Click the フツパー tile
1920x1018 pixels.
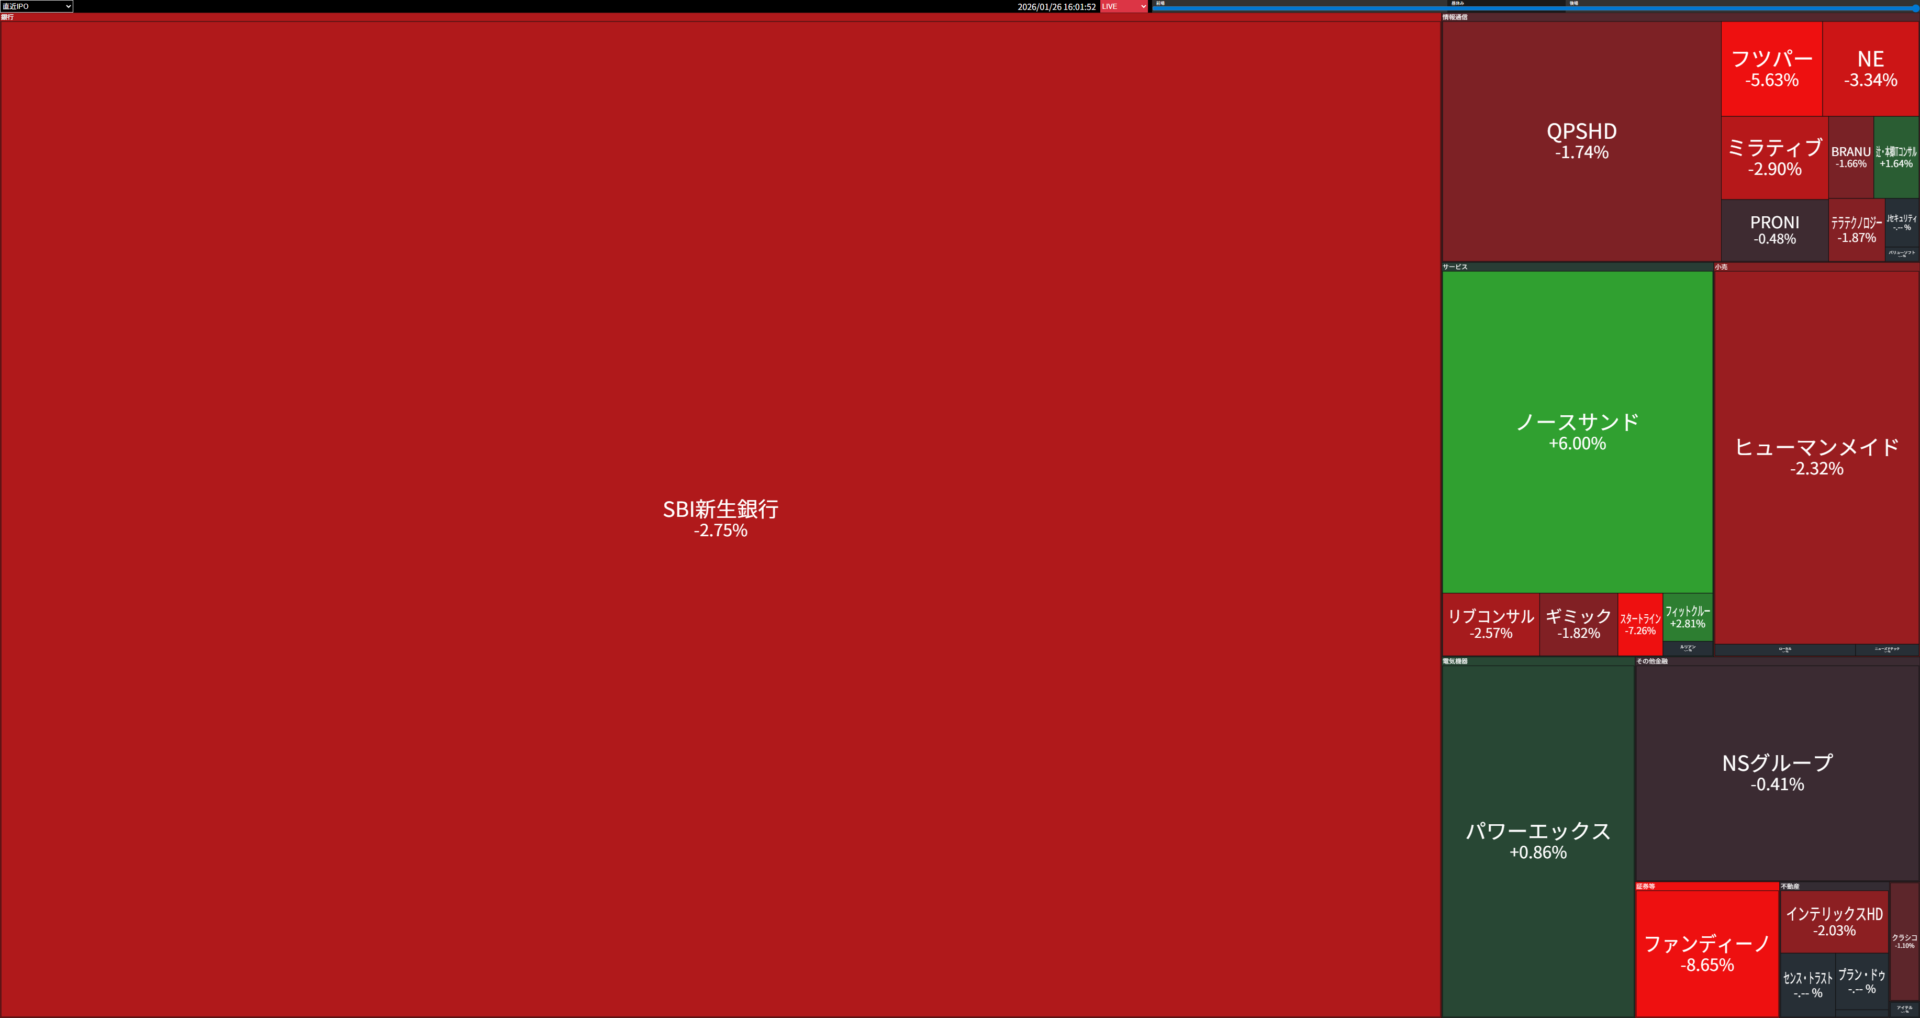1771,69
